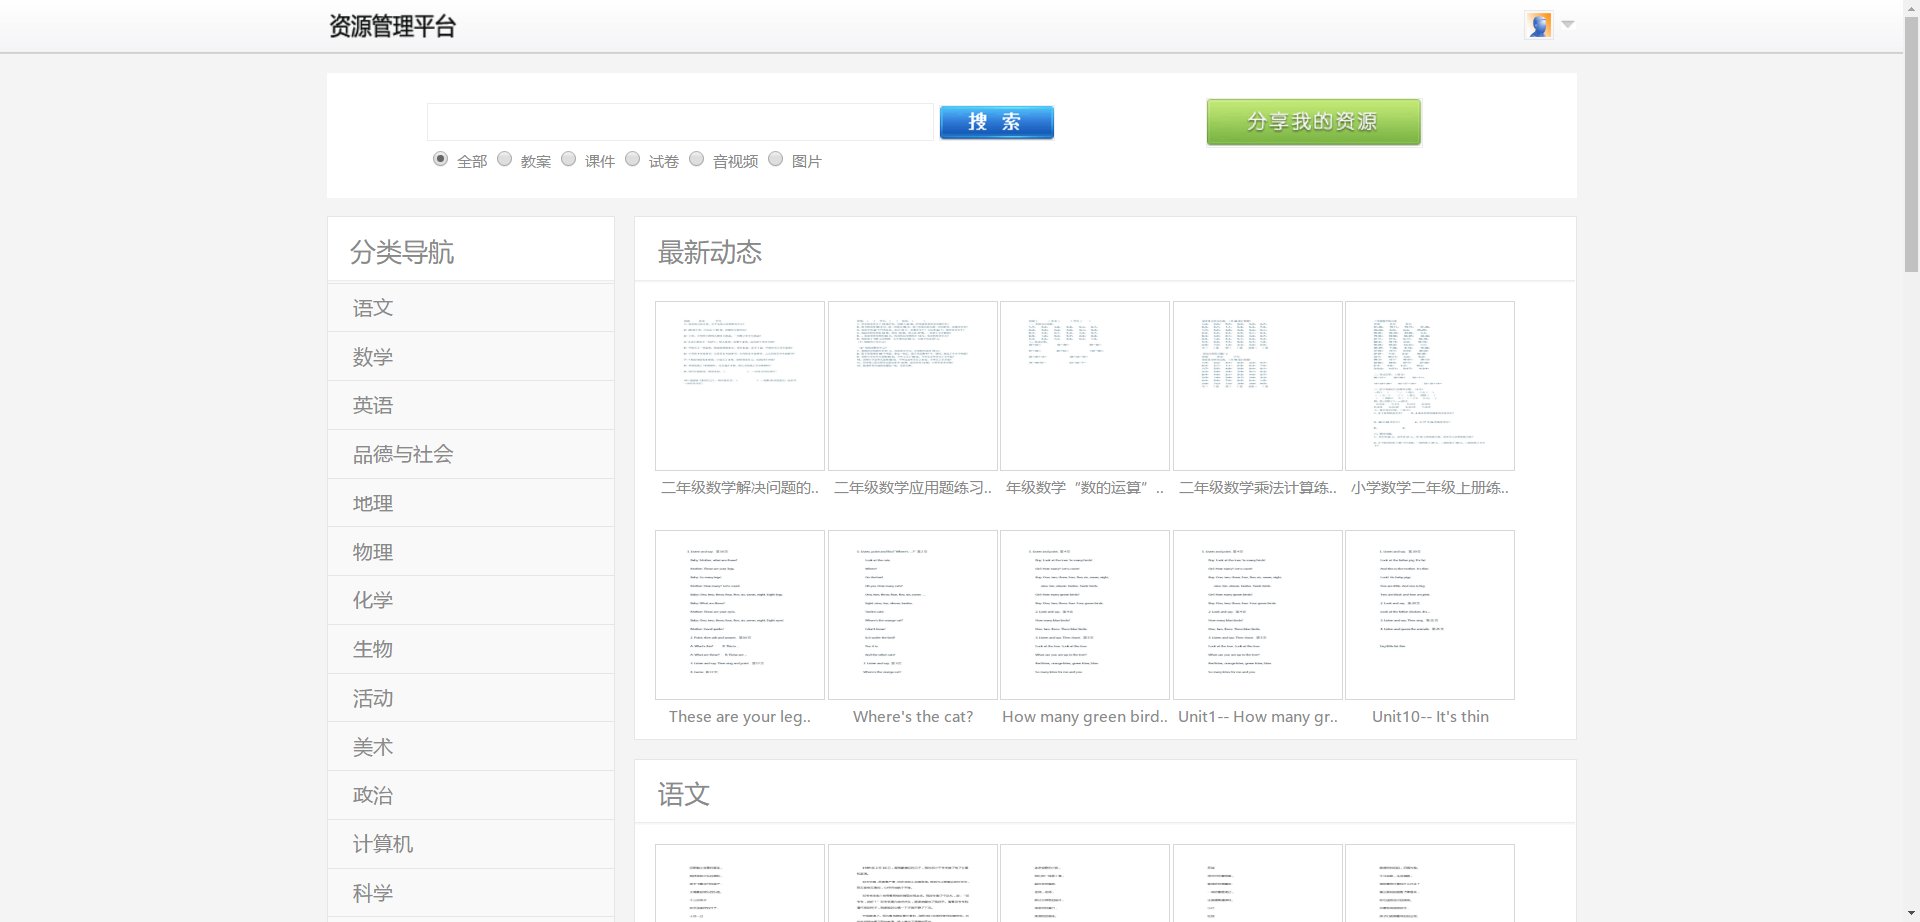Open the 二年级数学应用题练习.. thumbnail
Image resolution: width=1920 pixels, height=922 pixels.
pos(913,386)
